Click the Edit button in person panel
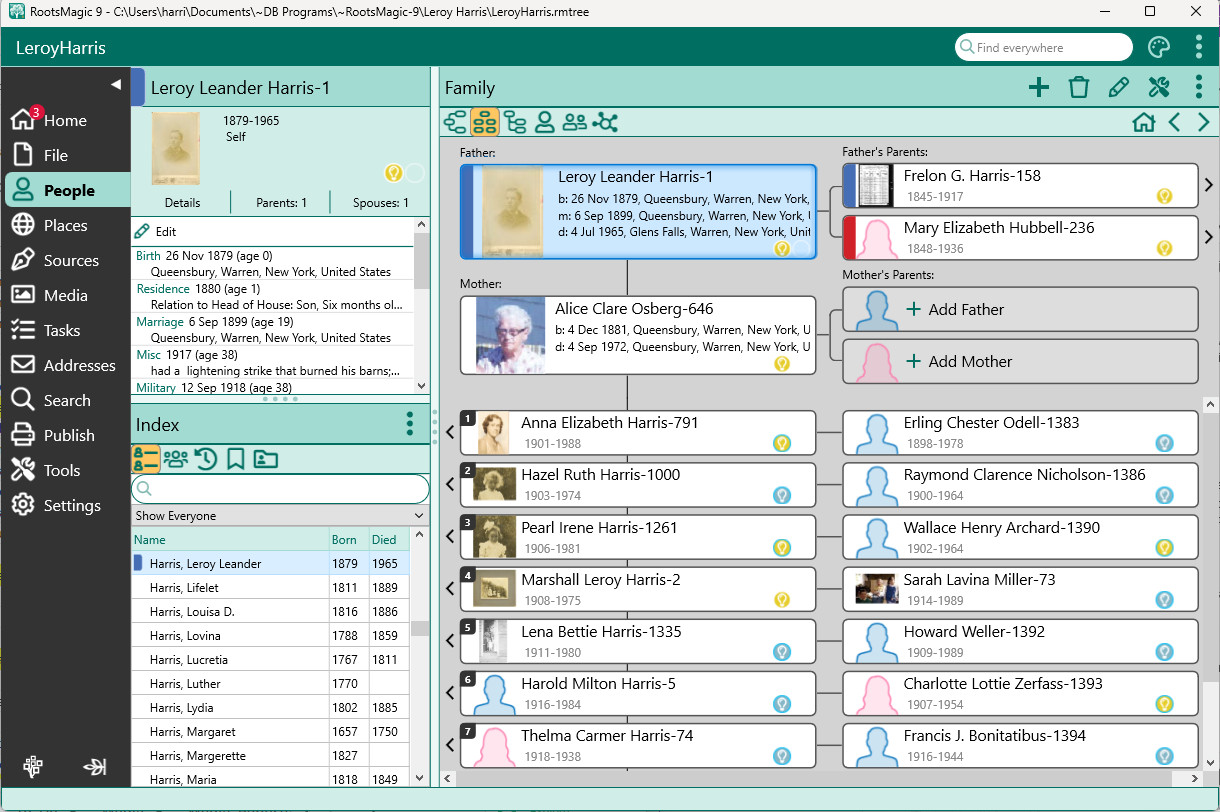 156,231
